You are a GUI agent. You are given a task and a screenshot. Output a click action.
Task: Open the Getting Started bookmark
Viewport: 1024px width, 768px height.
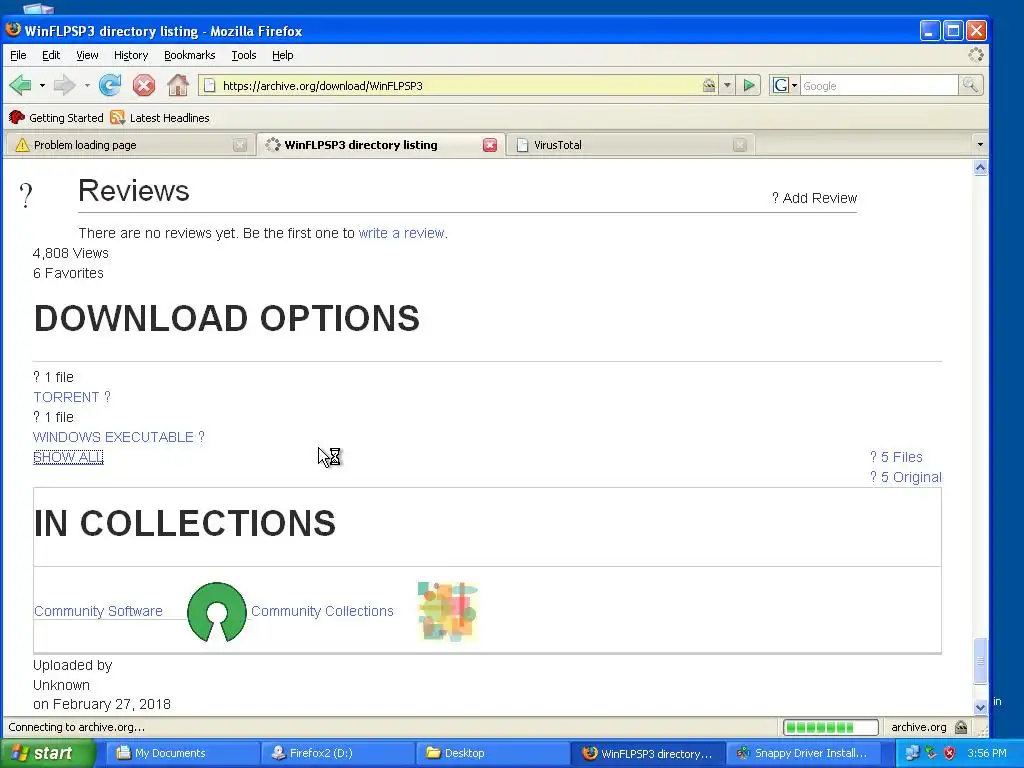point(56,118)
